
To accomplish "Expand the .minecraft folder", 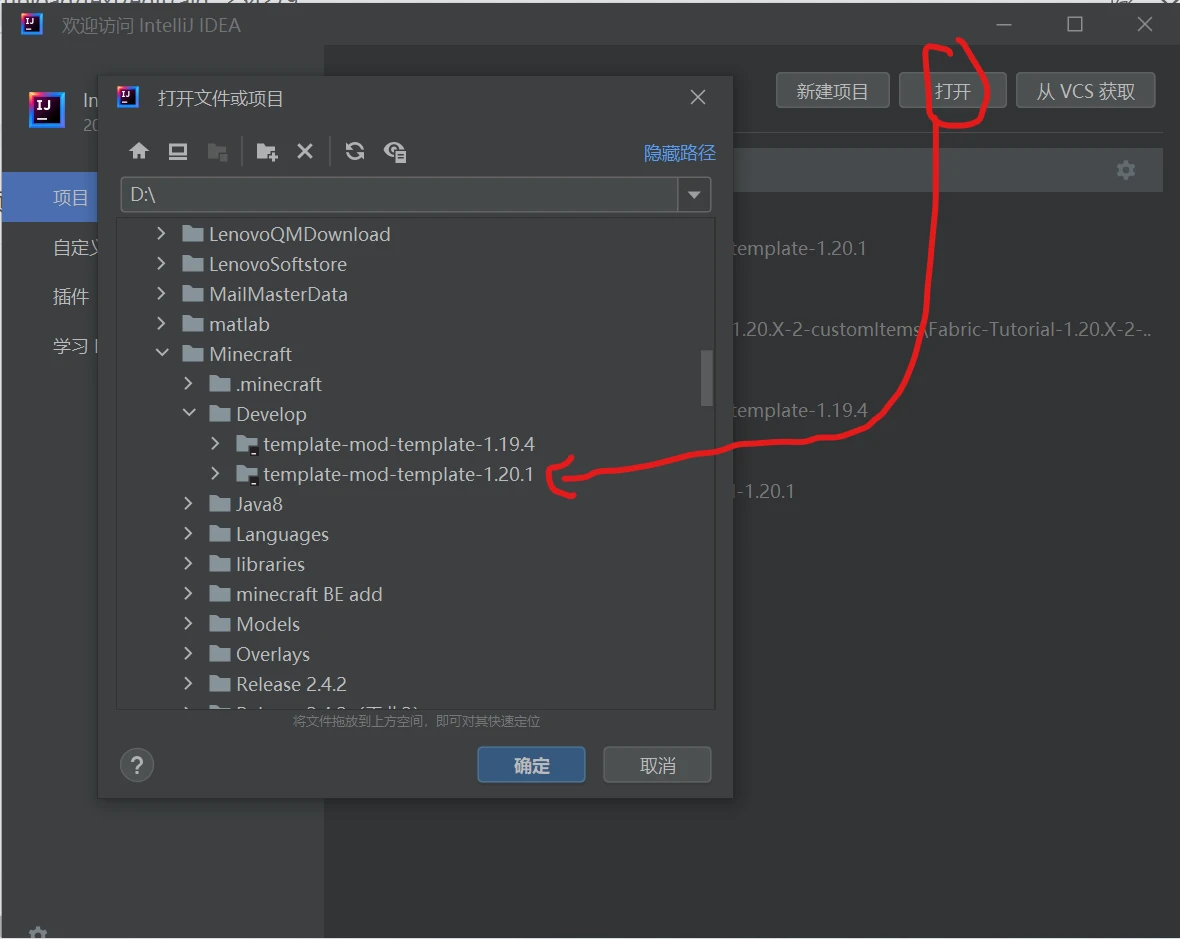I will click(x=188, y=384).
